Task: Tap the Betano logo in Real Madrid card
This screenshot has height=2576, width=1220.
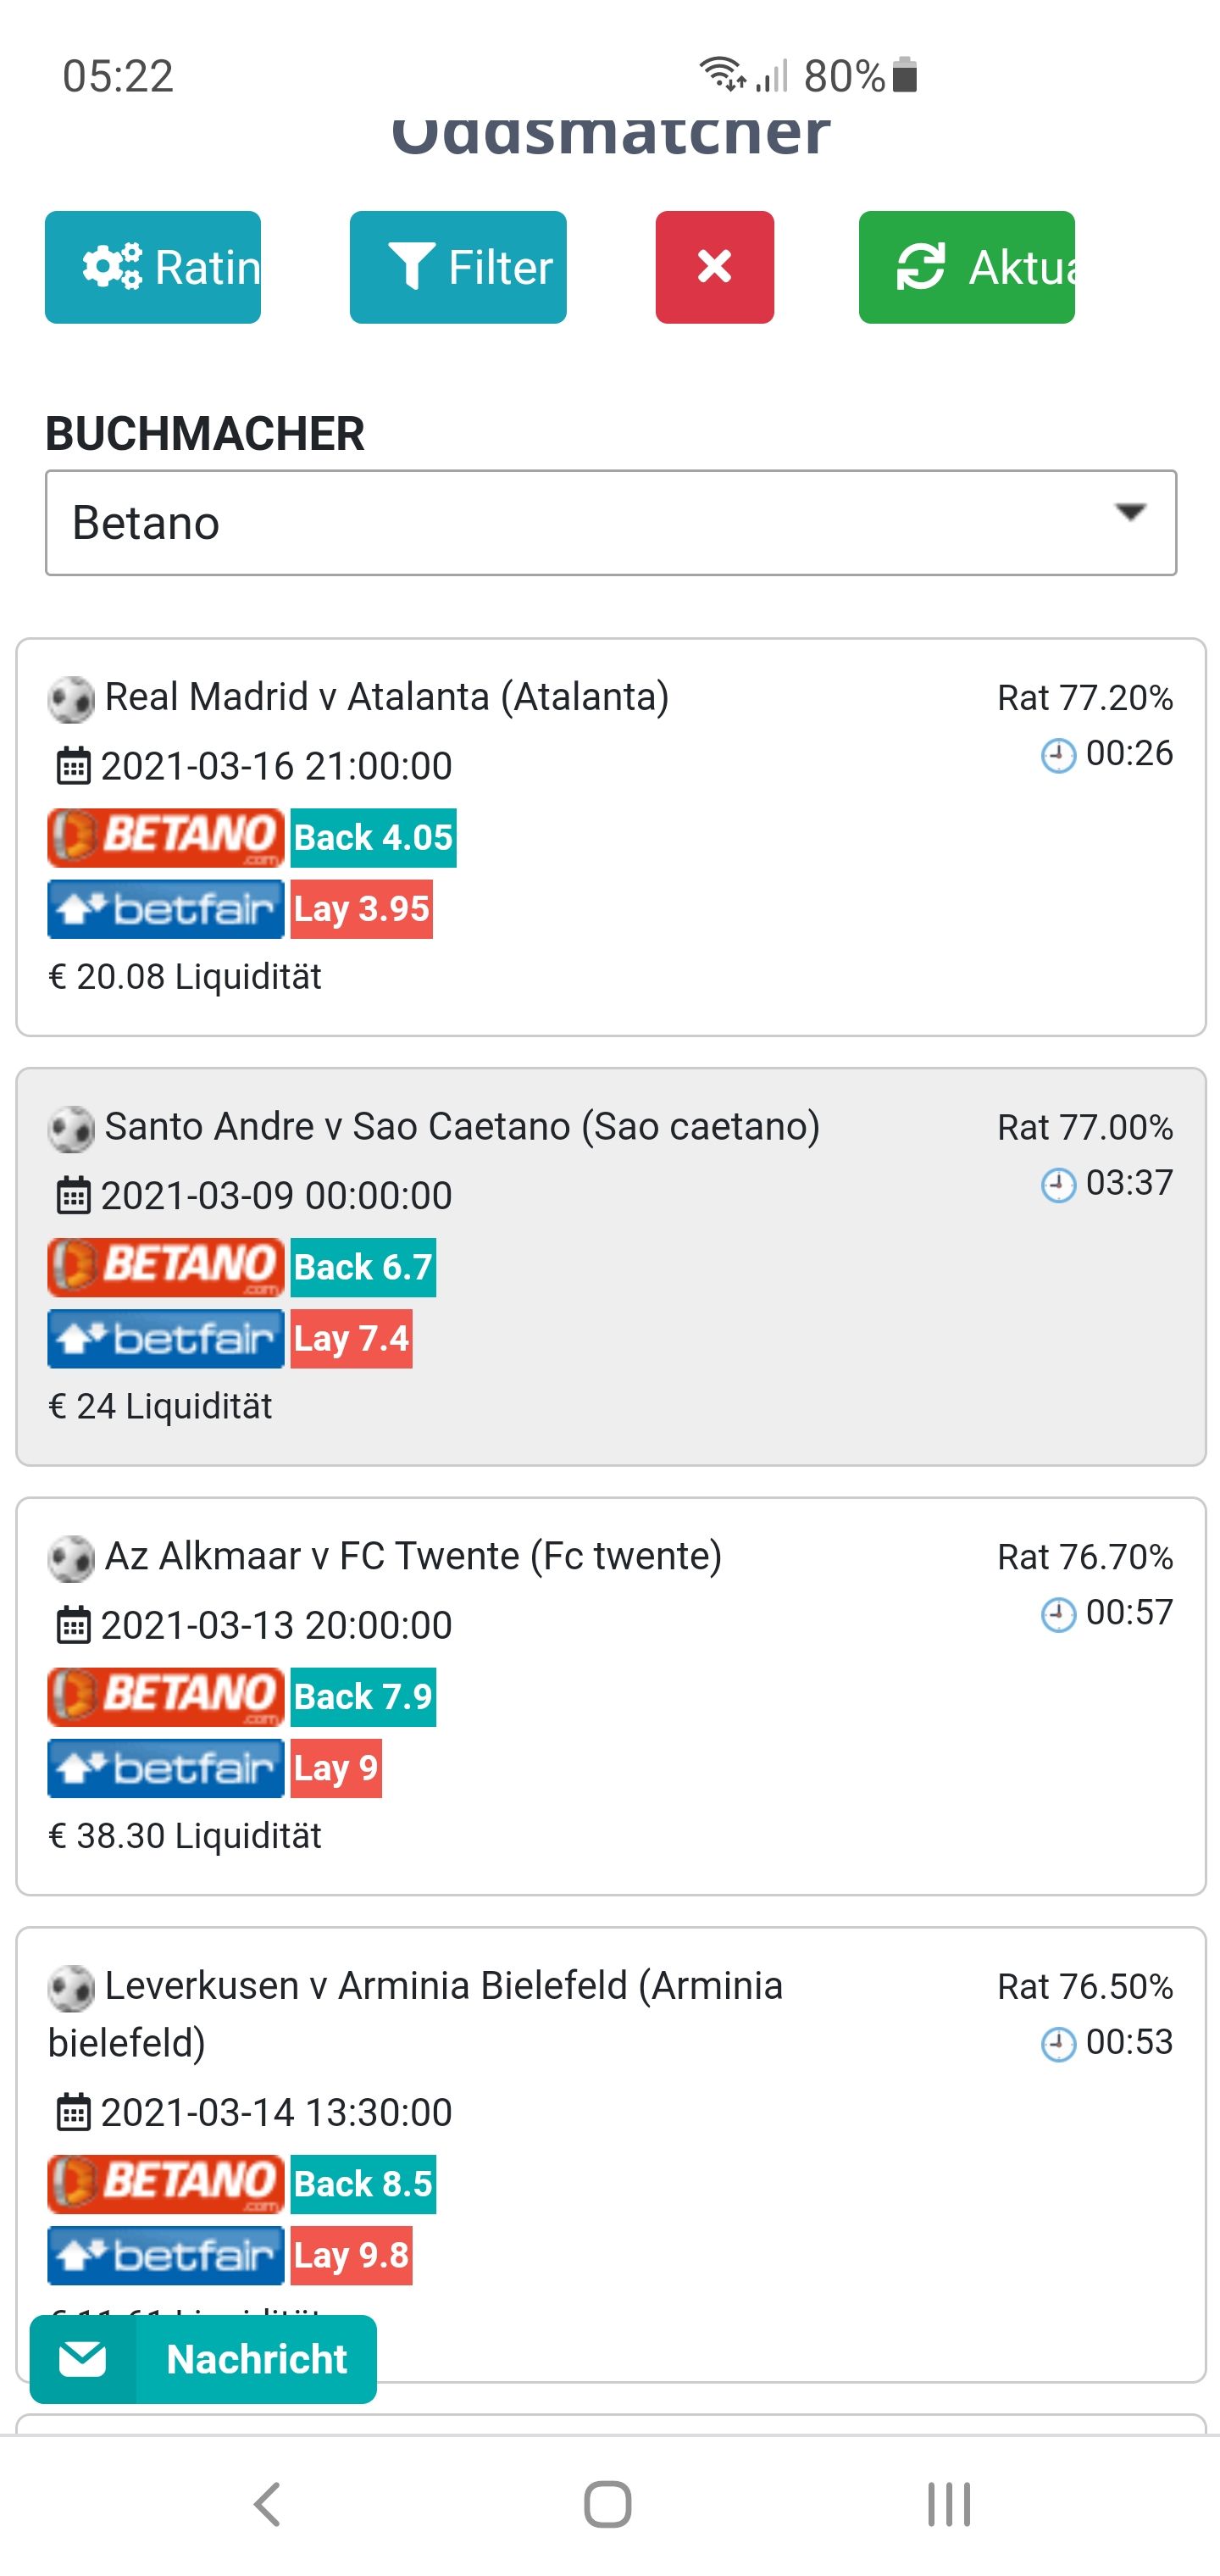Action: (166, 837)
